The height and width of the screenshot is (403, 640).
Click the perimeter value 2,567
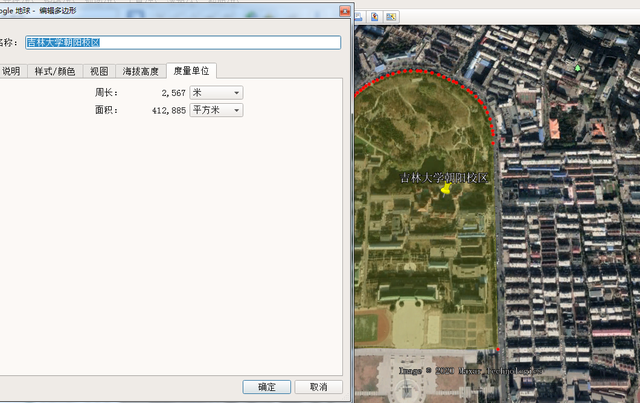(x=173, y=93)
